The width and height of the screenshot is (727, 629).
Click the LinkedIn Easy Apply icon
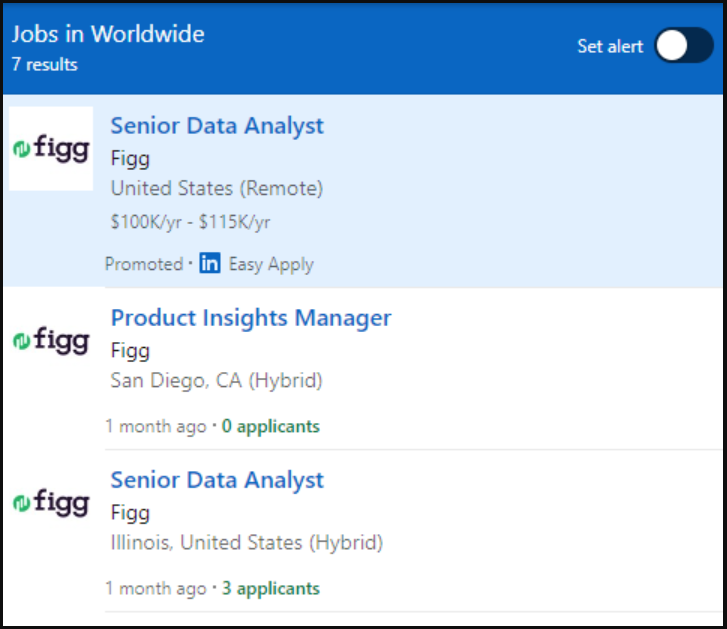(210, 263)
